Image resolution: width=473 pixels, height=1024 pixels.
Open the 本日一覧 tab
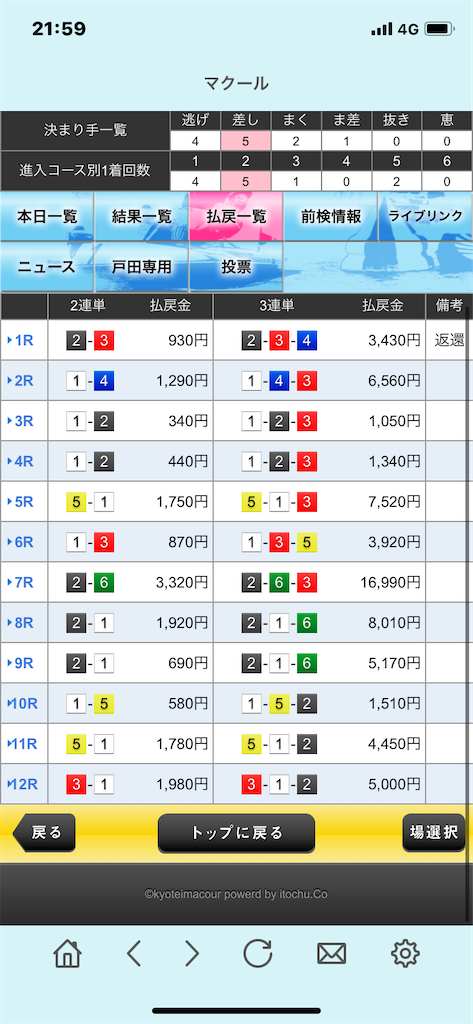(47, 217)
